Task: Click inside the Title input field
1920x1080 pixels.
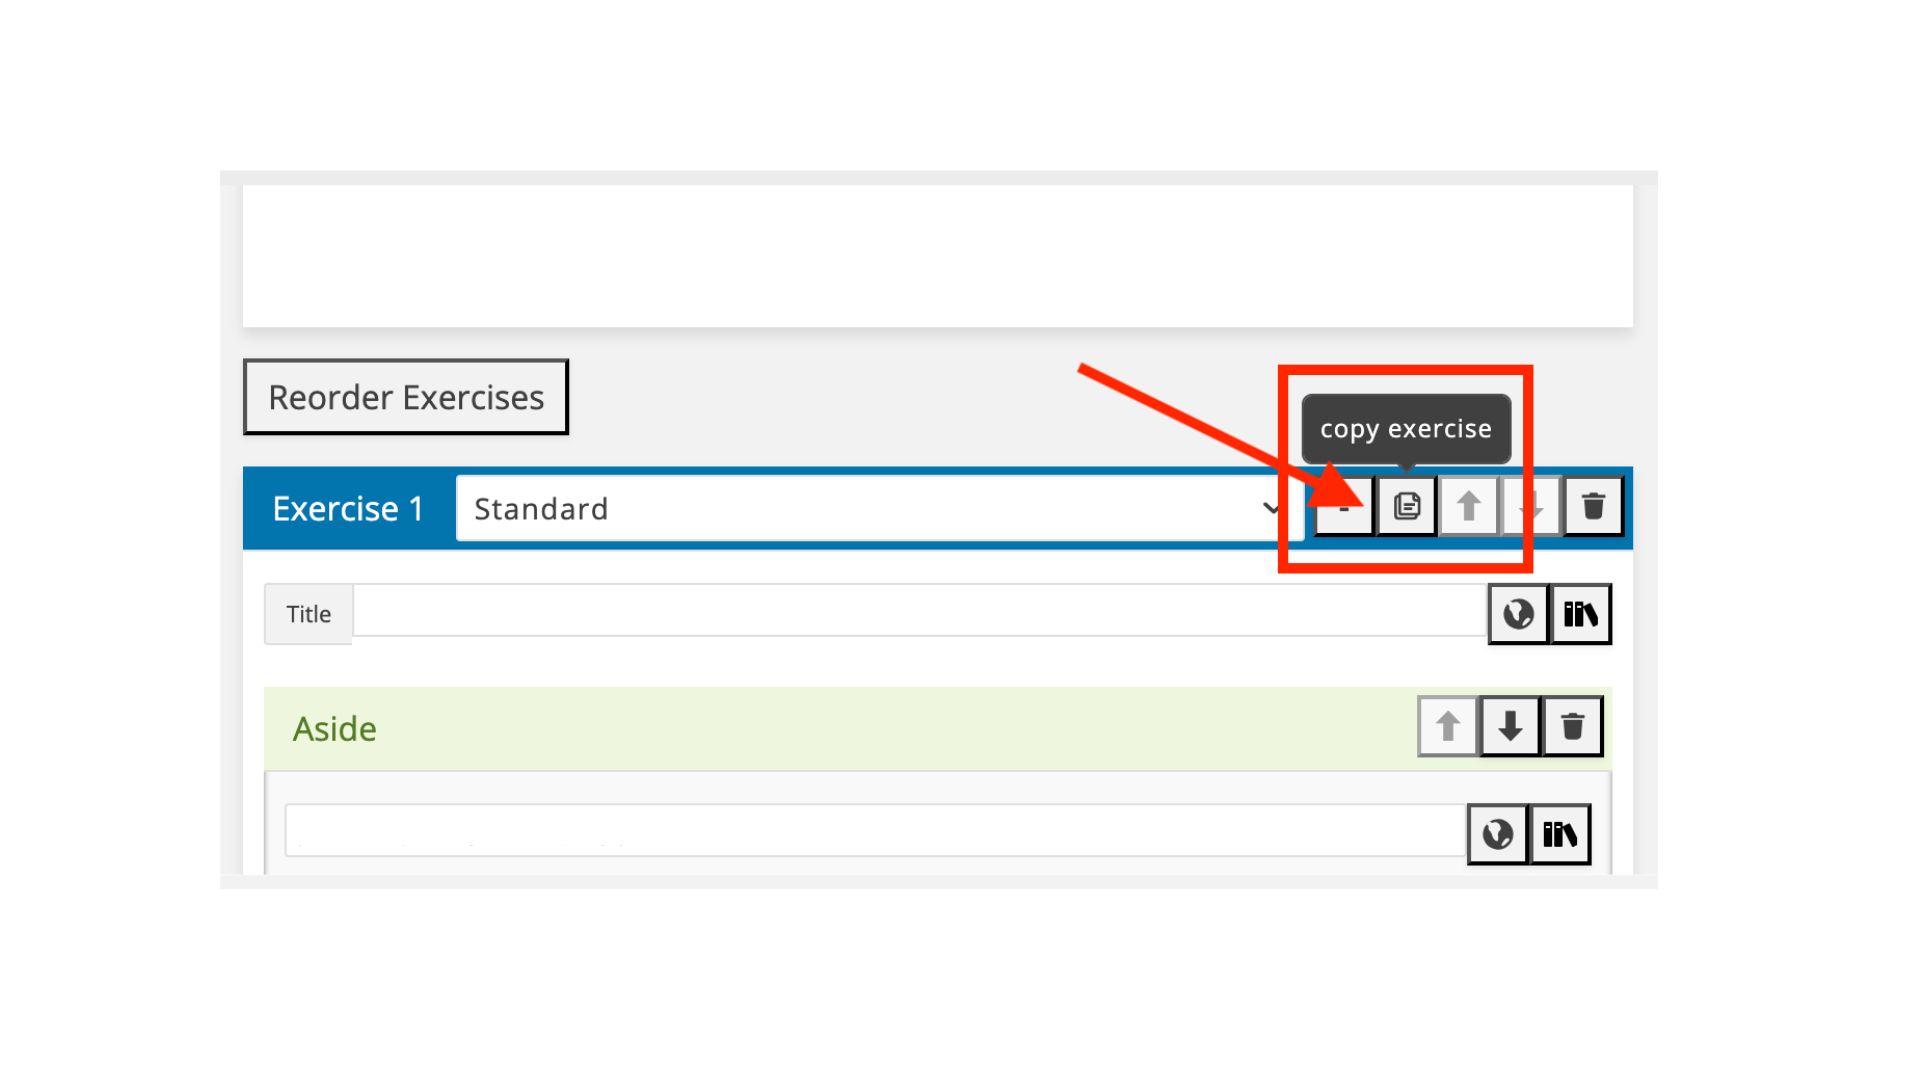Action: click(900, 613)
